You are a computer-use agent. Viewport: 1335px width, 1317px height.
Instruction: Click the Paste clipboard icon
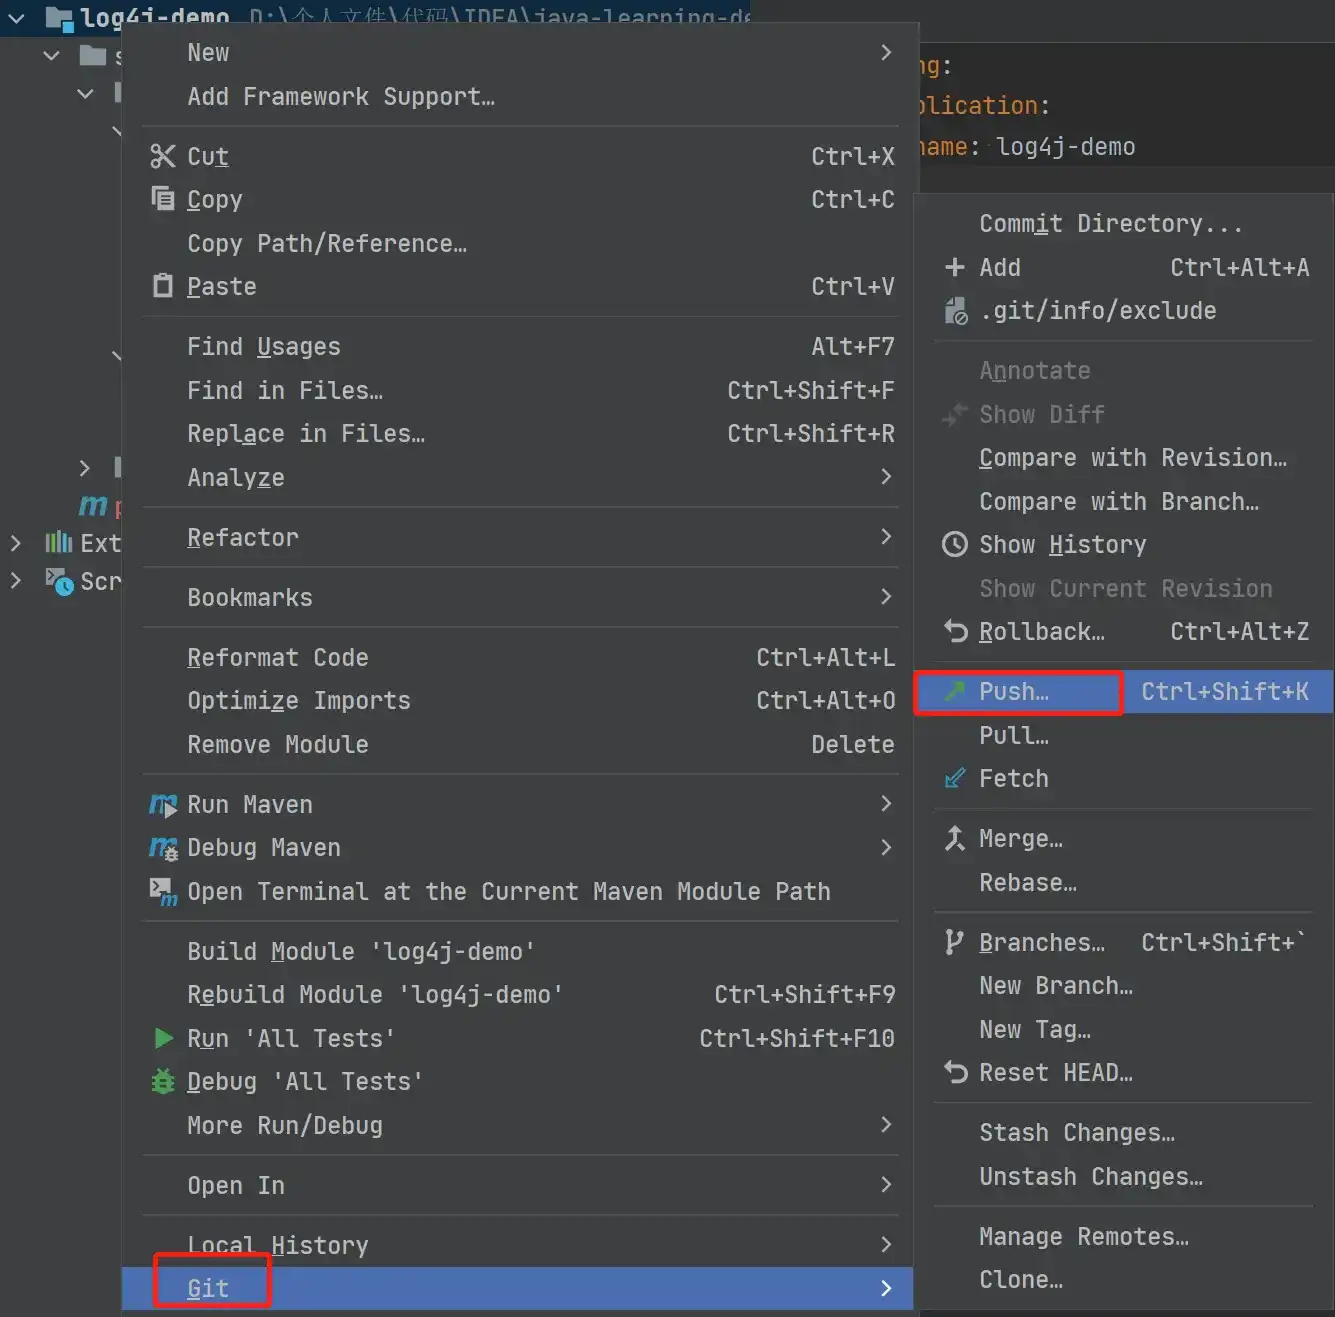162,286
